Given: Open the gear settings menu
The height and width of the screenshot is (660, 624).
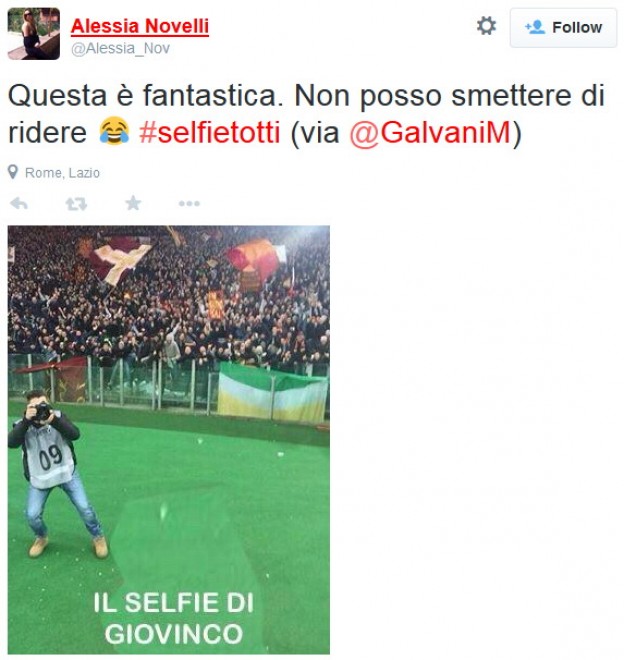Looking at the screenshot, I should click(x=486, y=26).
